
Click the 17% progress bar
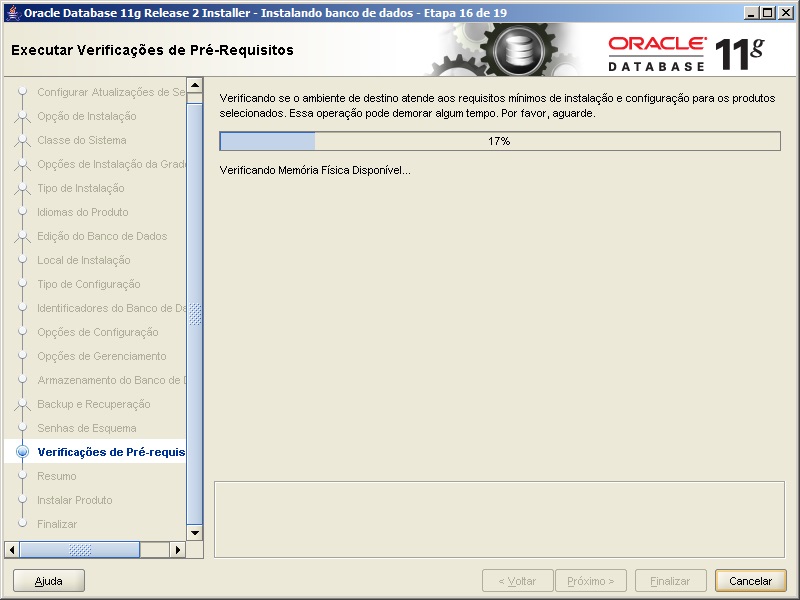[500, 141]
